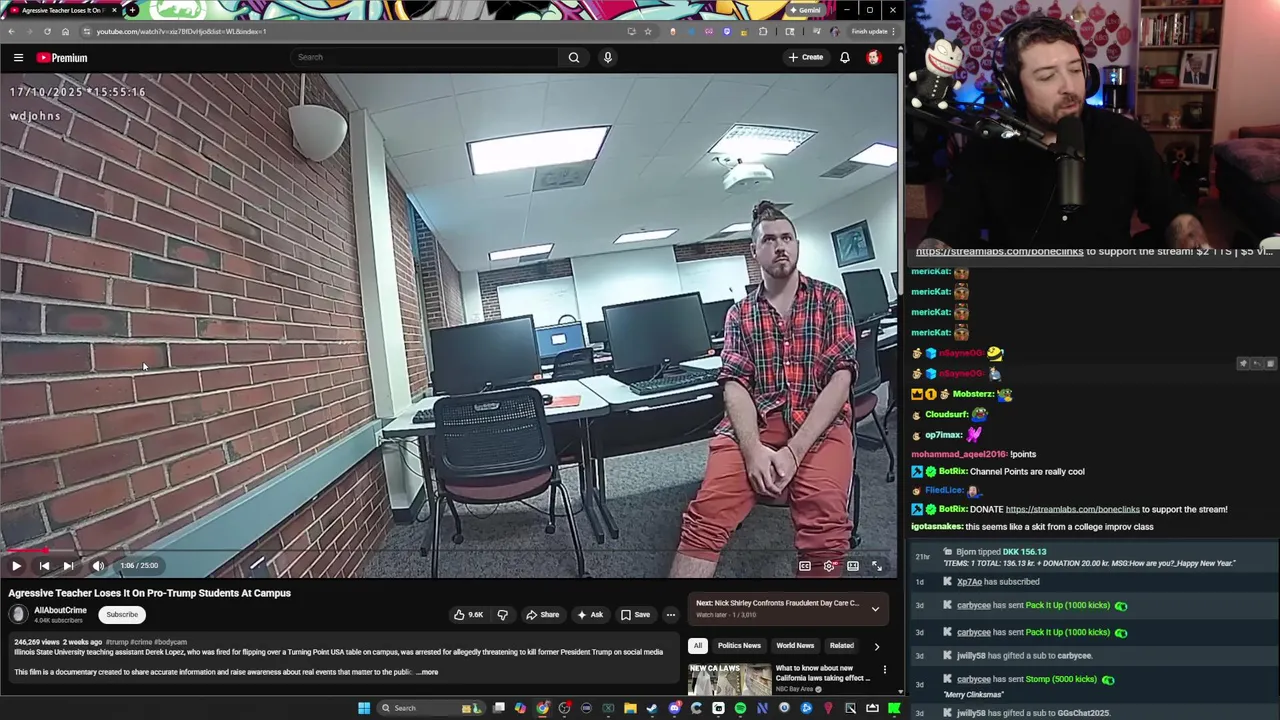
Task: Show more filter chips with arrow
Action: point(877,646)
